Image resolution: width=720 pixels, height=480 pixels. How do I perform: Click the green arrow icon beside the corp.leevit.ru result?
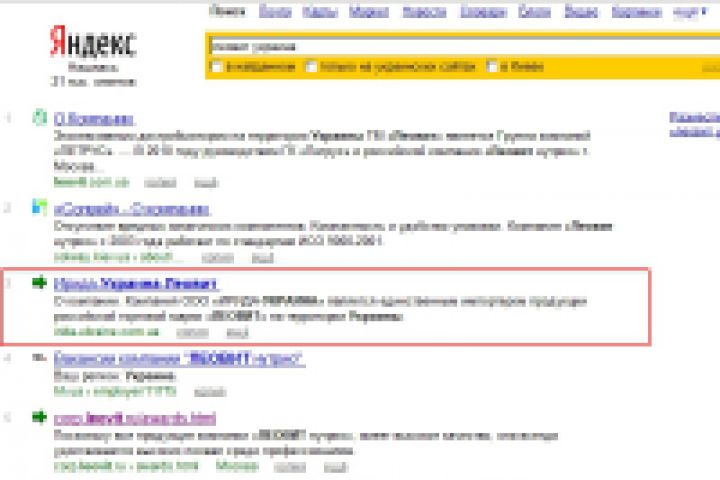coord(39,417)
